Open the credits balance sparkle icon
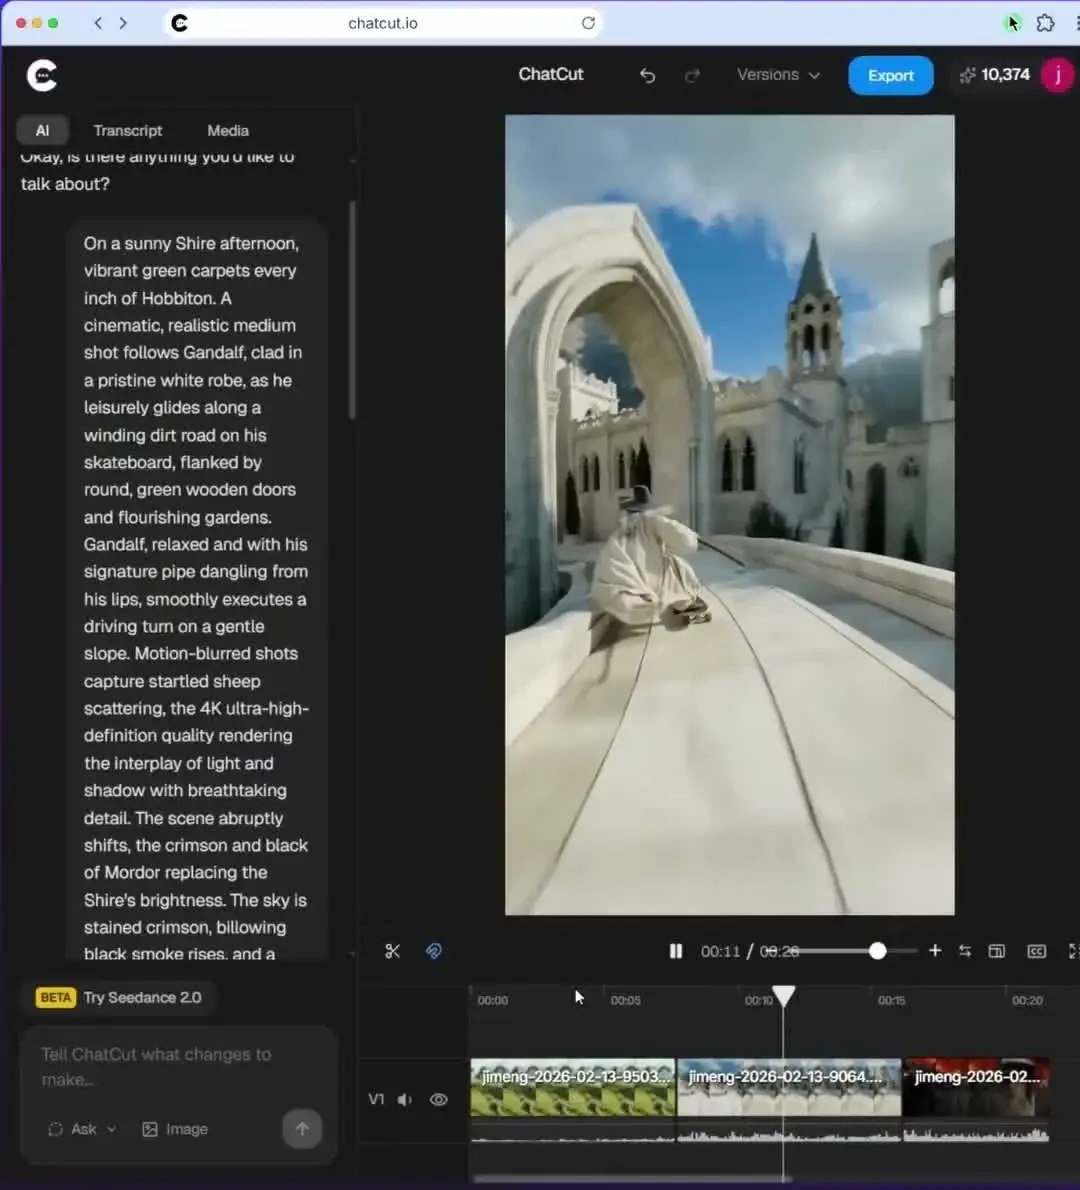Viewport: 1080px width, 1190px height. tap(967, 75)
